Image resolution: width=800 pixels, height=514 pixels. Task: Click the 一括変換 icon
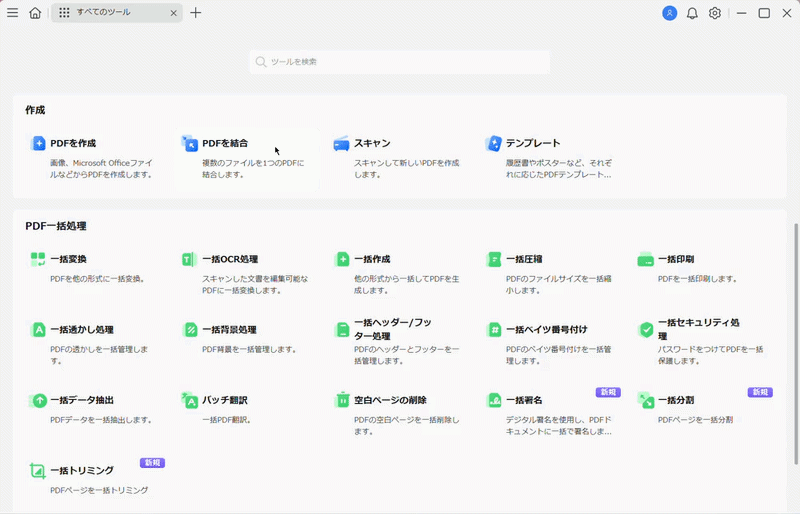[38, 259]
